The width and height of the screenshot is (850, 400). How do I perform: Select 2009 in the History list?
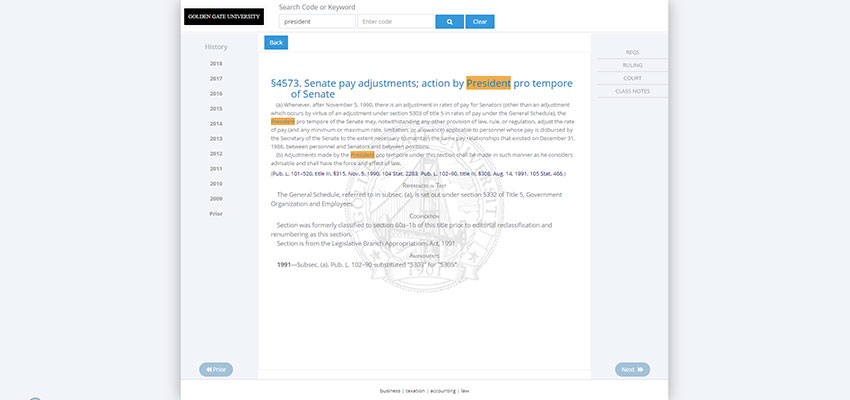pyautogui.click(x=216, y=199)
